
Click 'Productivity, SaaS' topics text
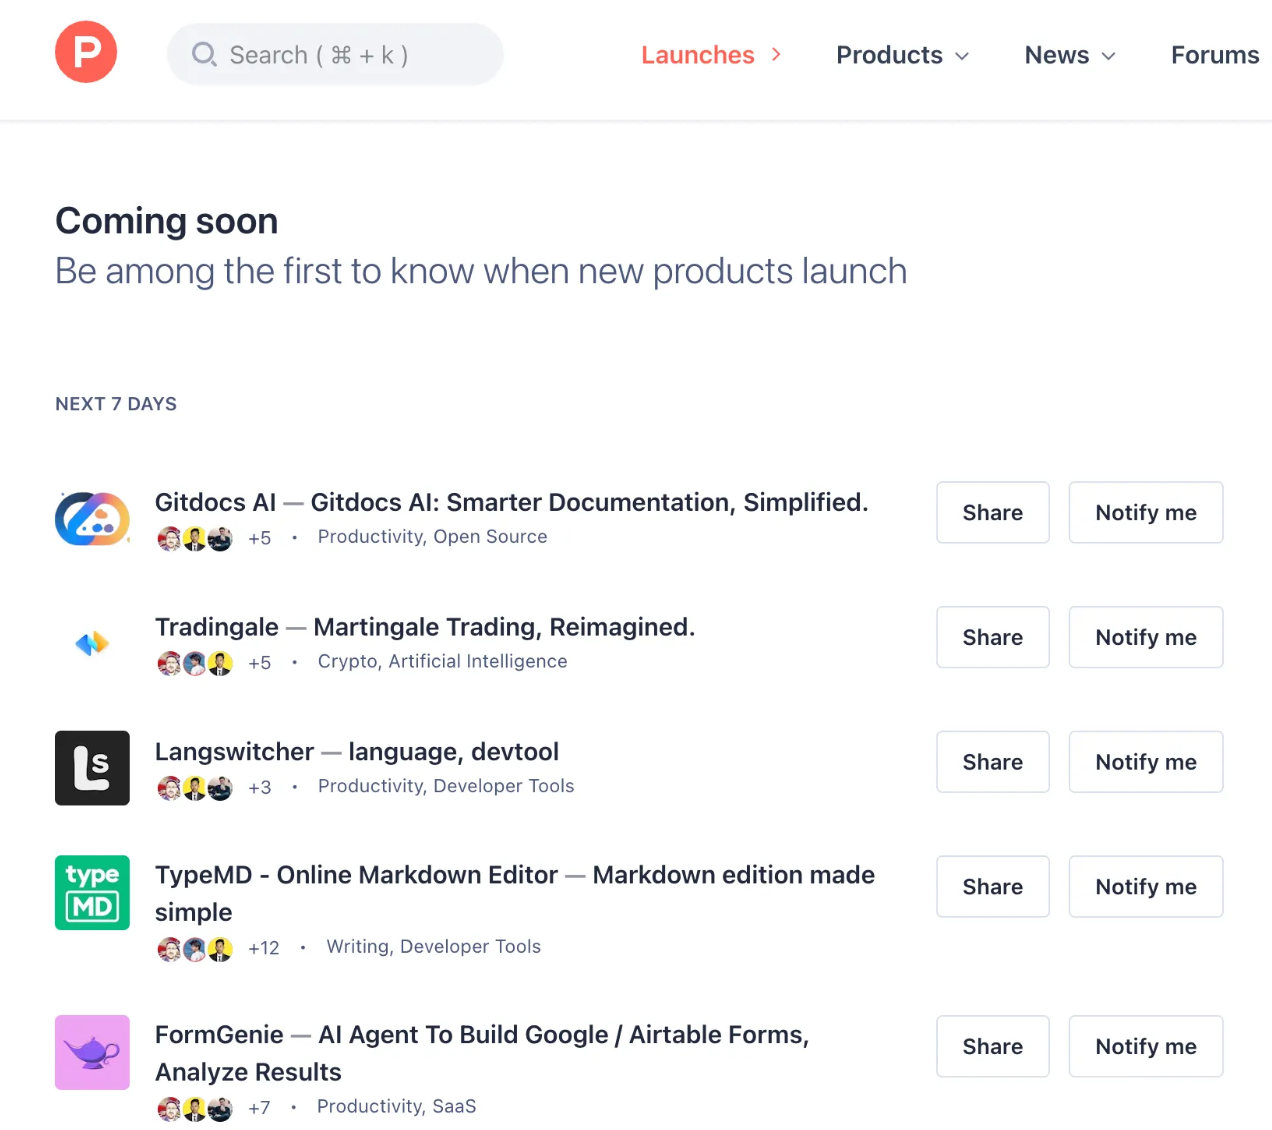pyautogui.click(x=396, y=1106)
